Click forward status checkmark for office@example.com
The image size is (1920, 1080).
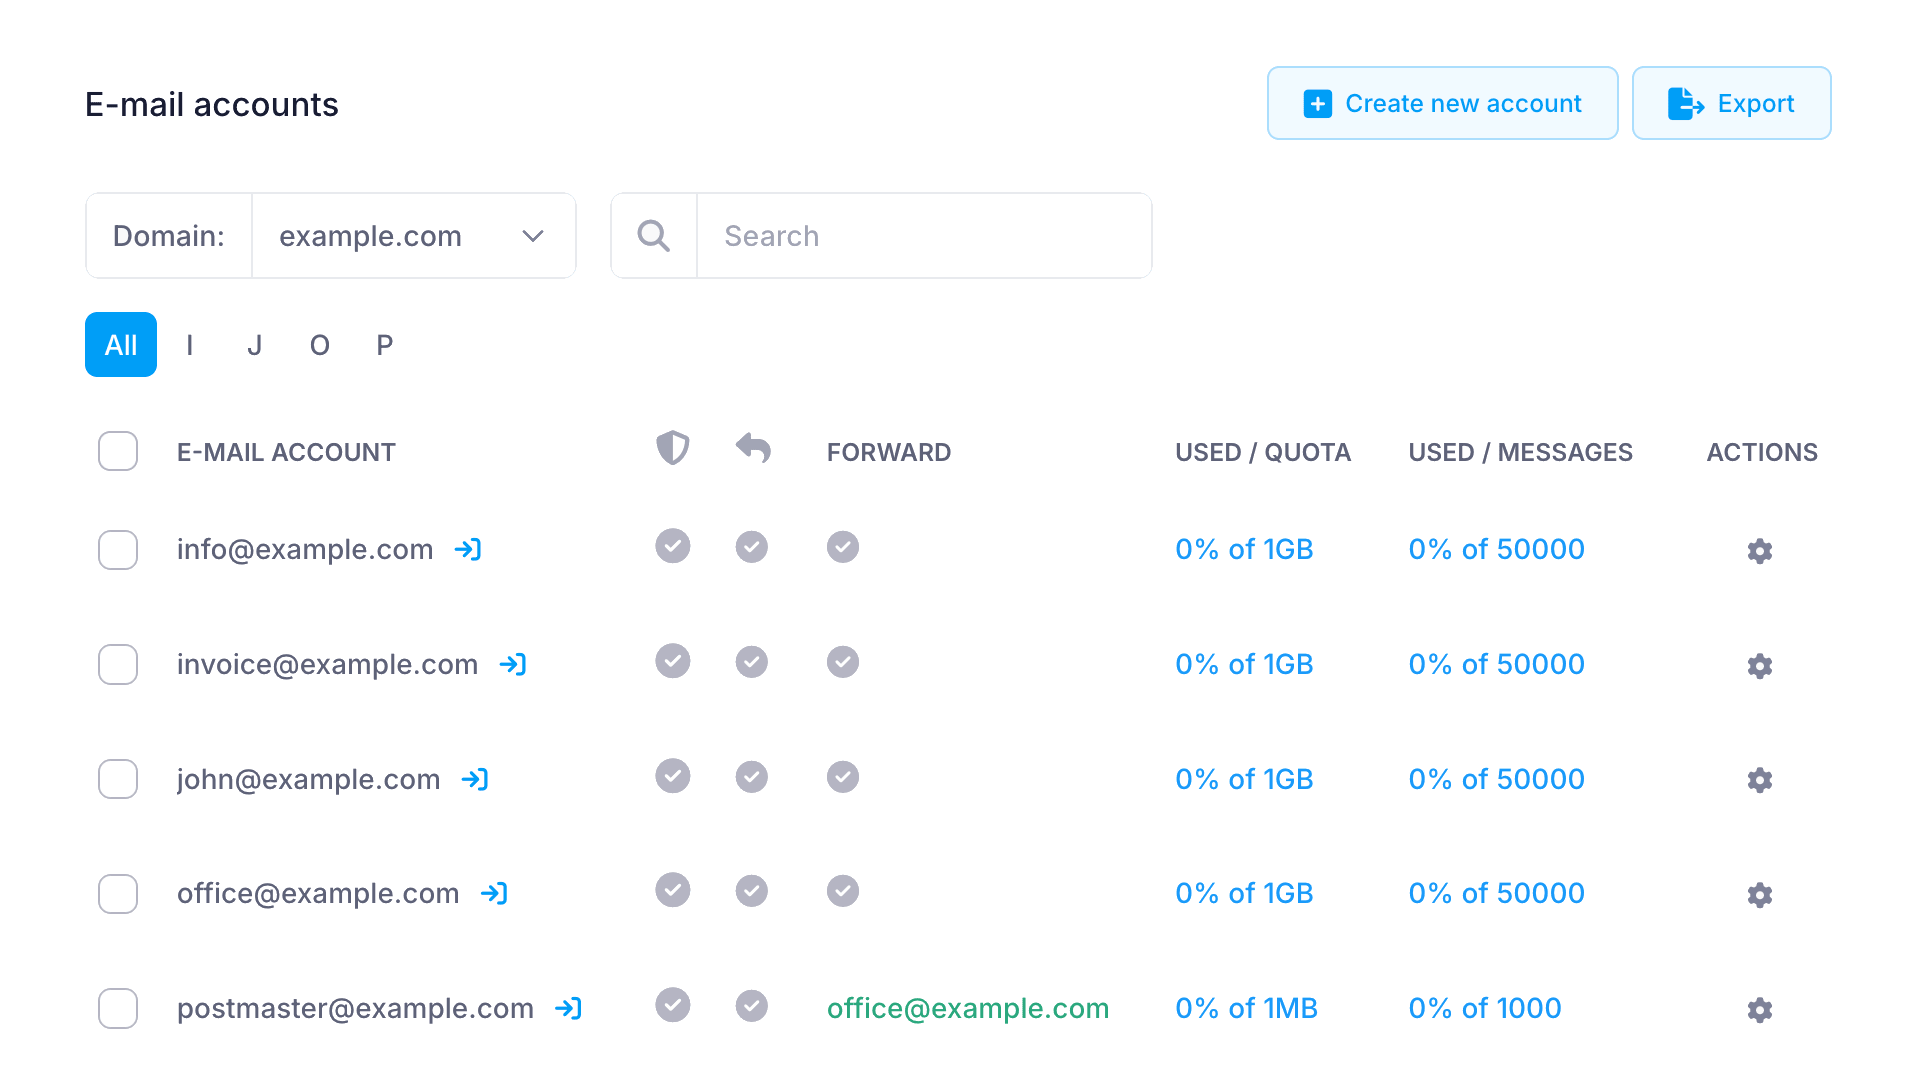(x=843, y=891)
